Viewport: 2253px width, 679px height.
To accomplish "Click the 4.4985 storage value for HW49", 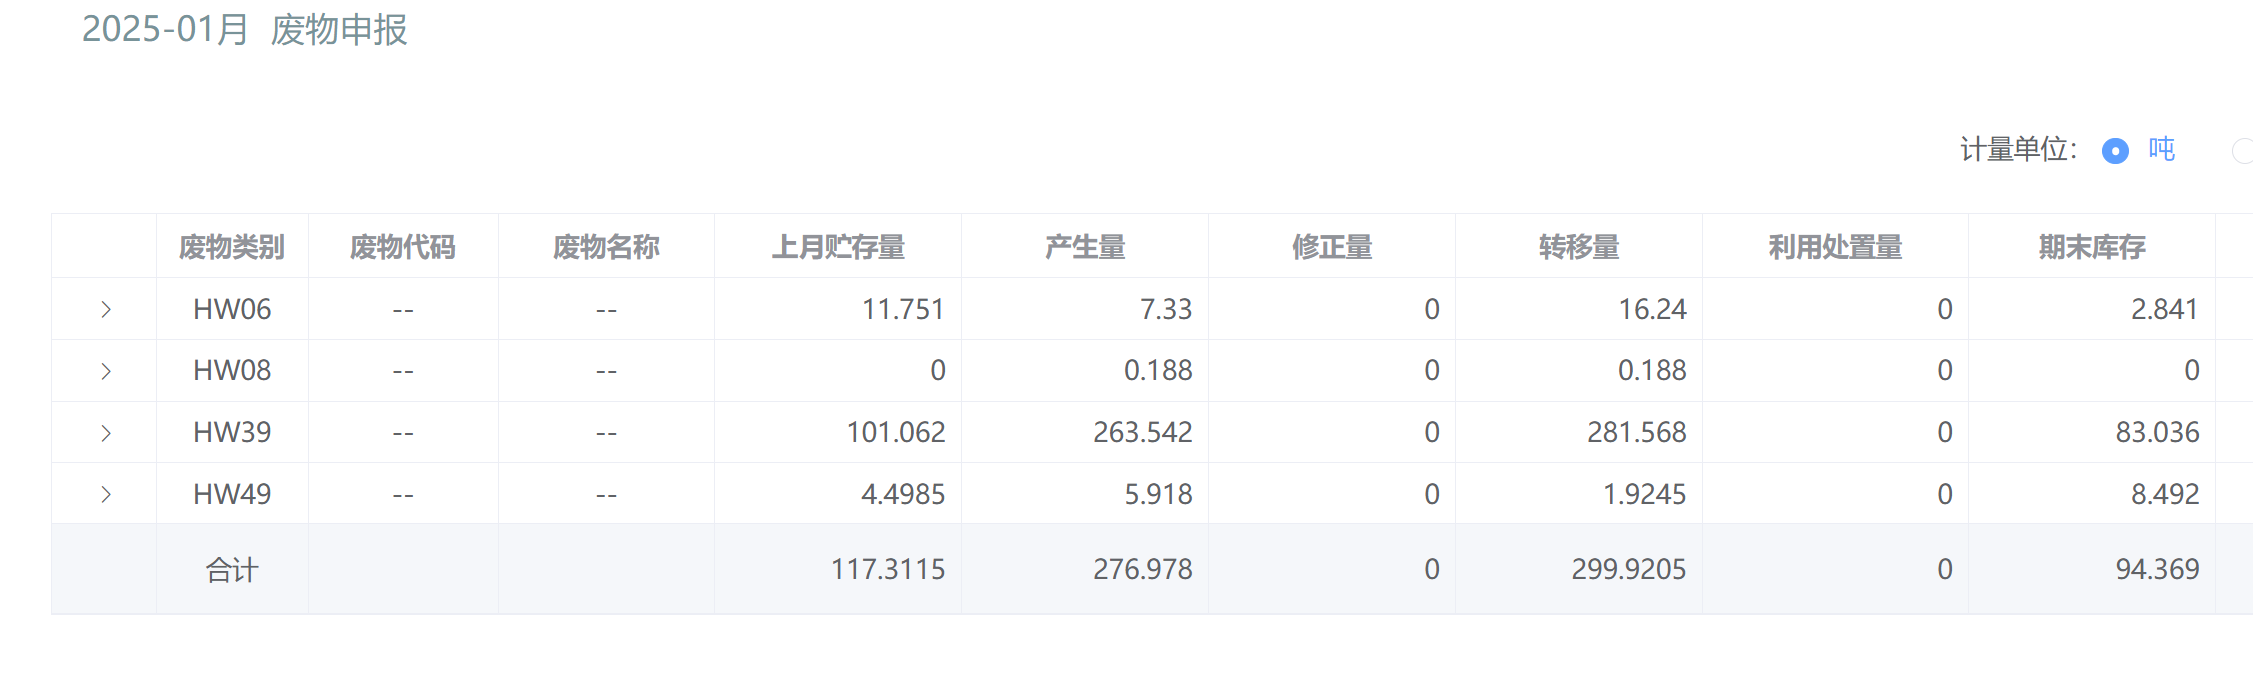I will (x=903, y=494).
